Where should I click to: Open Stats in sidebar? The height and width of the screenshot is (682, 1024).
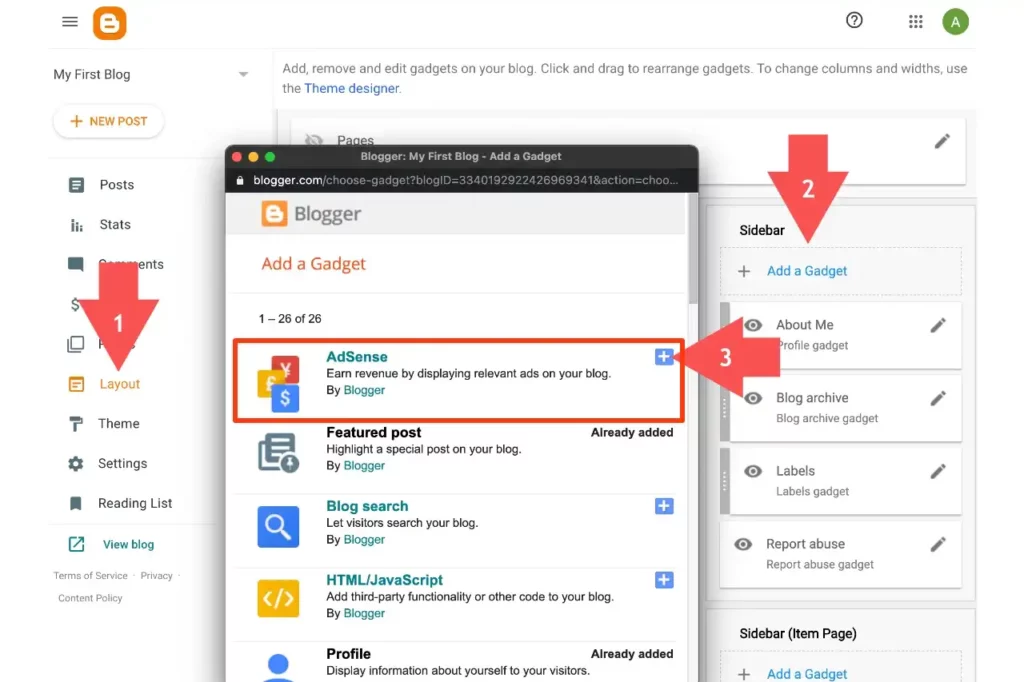(115, 225)
